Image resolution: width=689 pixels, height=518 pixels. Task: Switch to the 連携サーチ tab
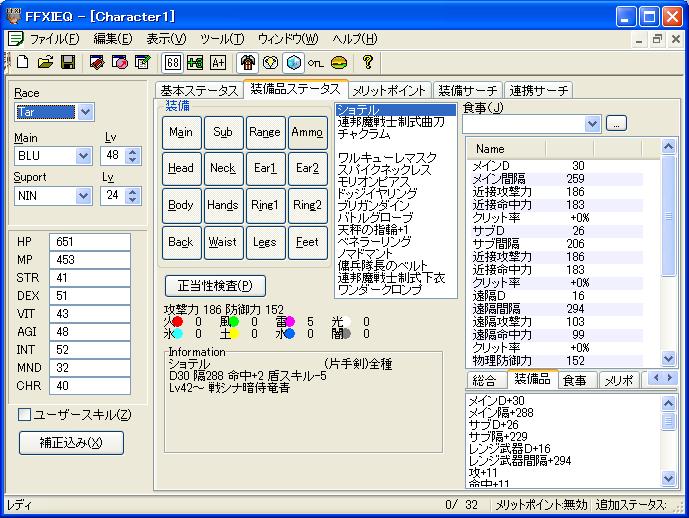(539, 91)
